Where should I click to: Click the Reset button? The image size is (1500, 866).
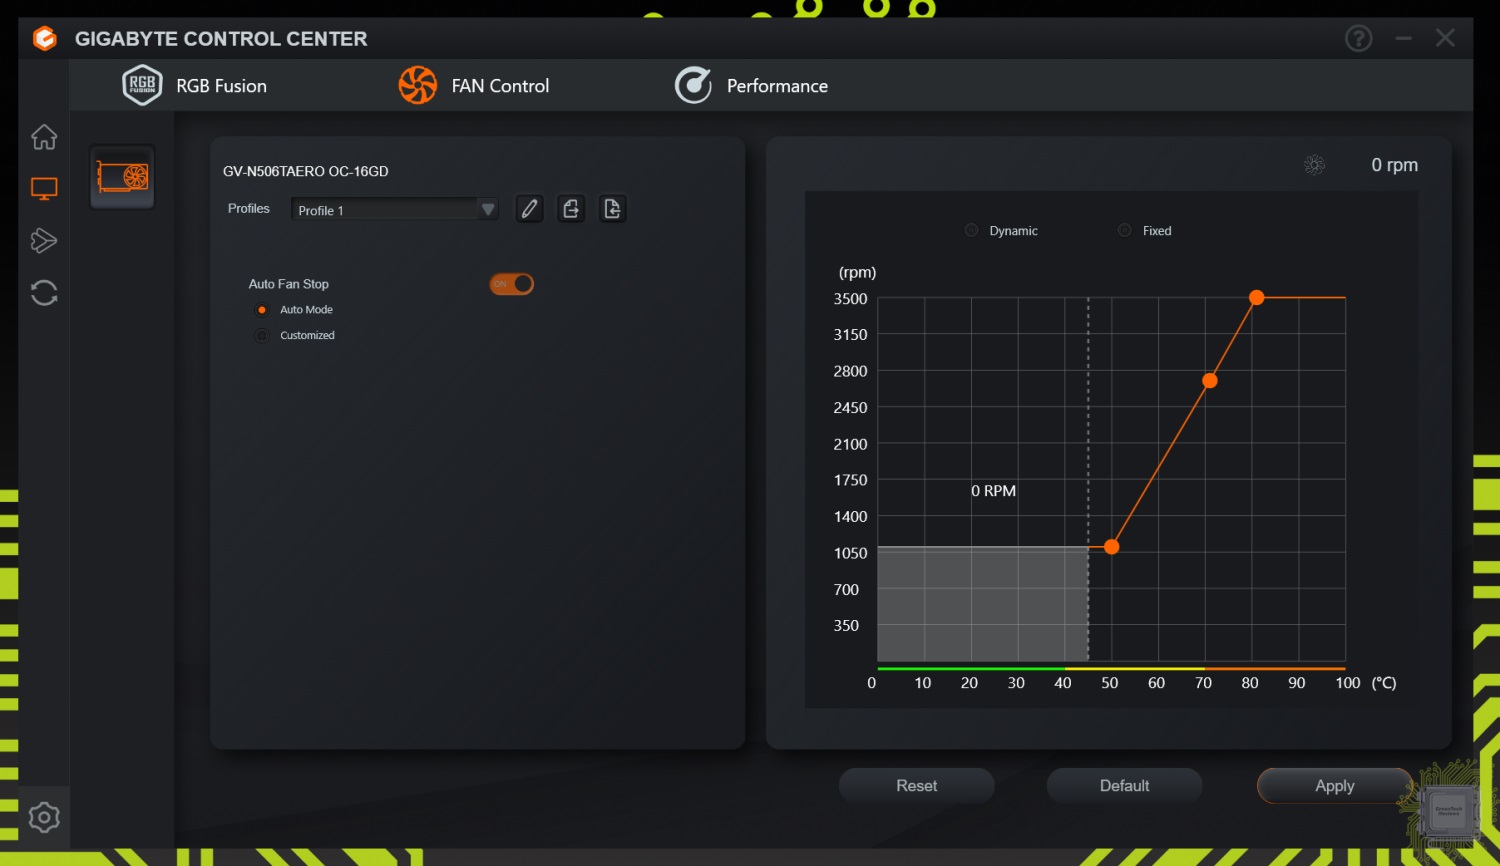(x=916, y=786)
